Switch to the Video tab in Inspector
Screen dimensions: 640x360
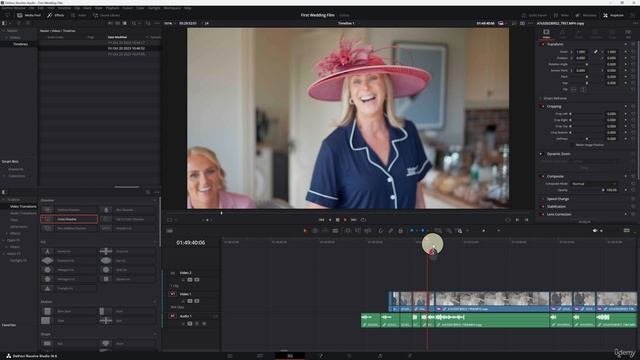546,33
